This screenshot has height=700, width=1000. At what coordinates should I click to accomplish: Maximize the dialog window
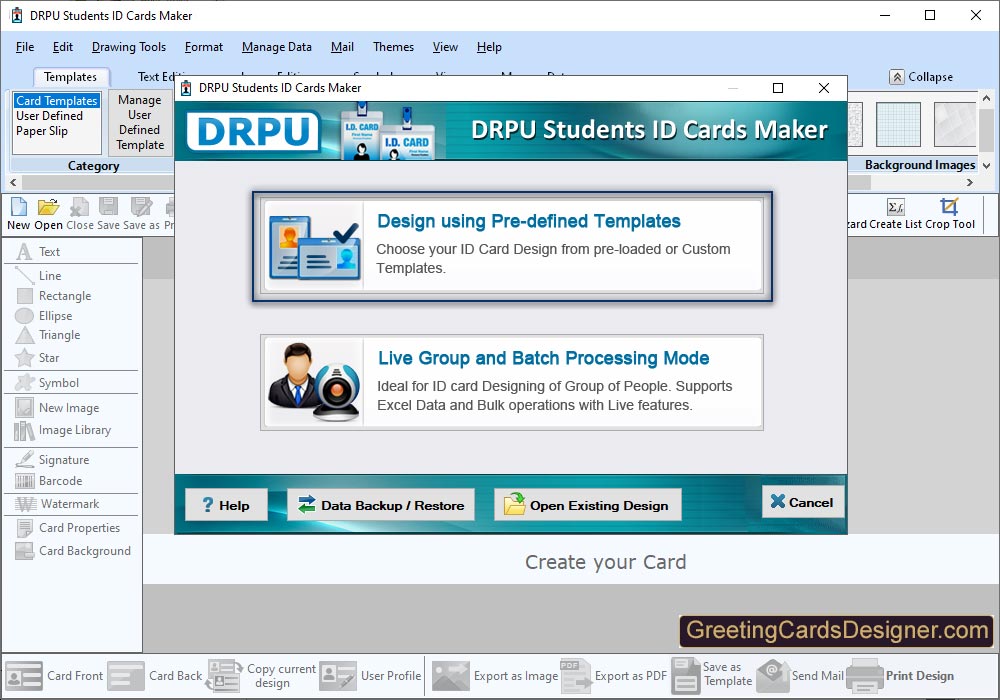click(x=778, y=88)
